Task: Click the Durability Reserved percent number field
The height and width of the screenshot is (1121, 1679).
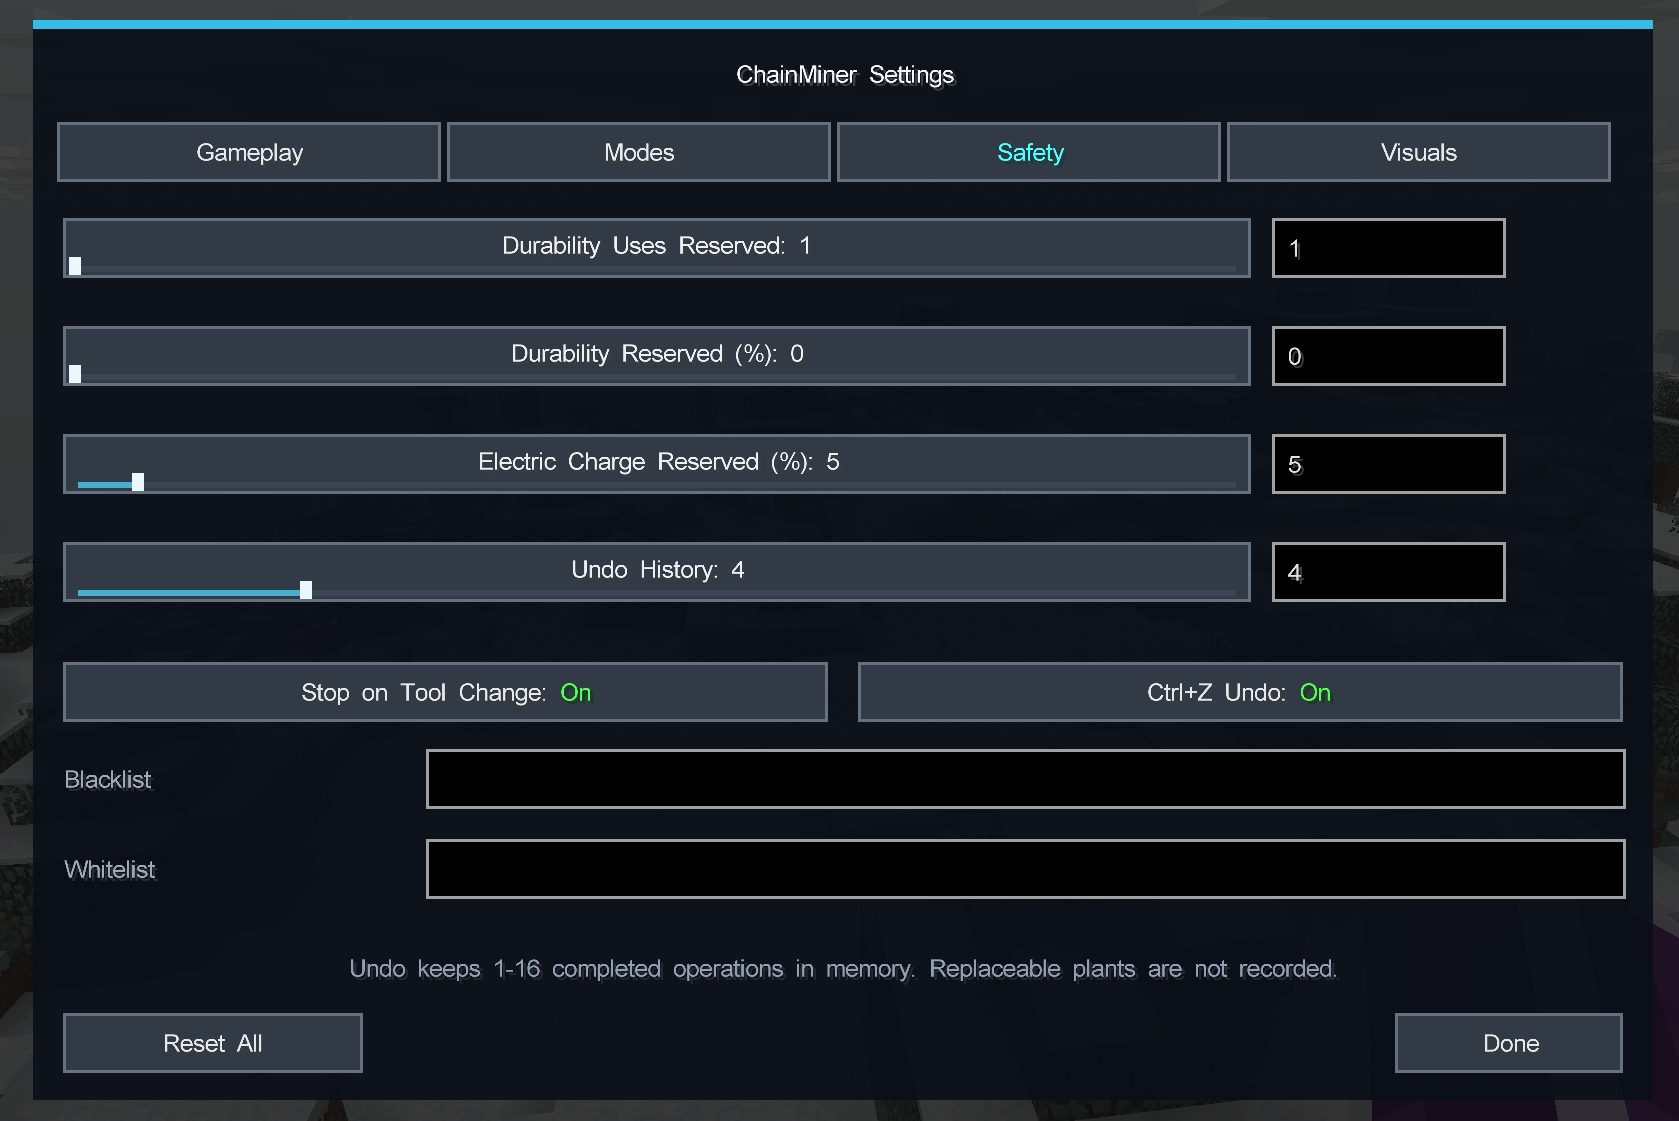Action: tap(1389, 356)
